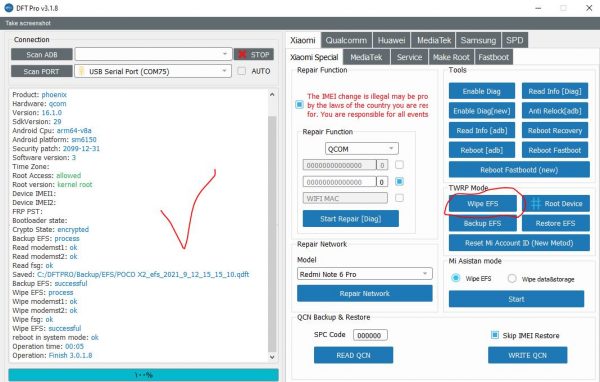Open the Fastboot sub-tab
600x382 pixels.
(494, 57)
